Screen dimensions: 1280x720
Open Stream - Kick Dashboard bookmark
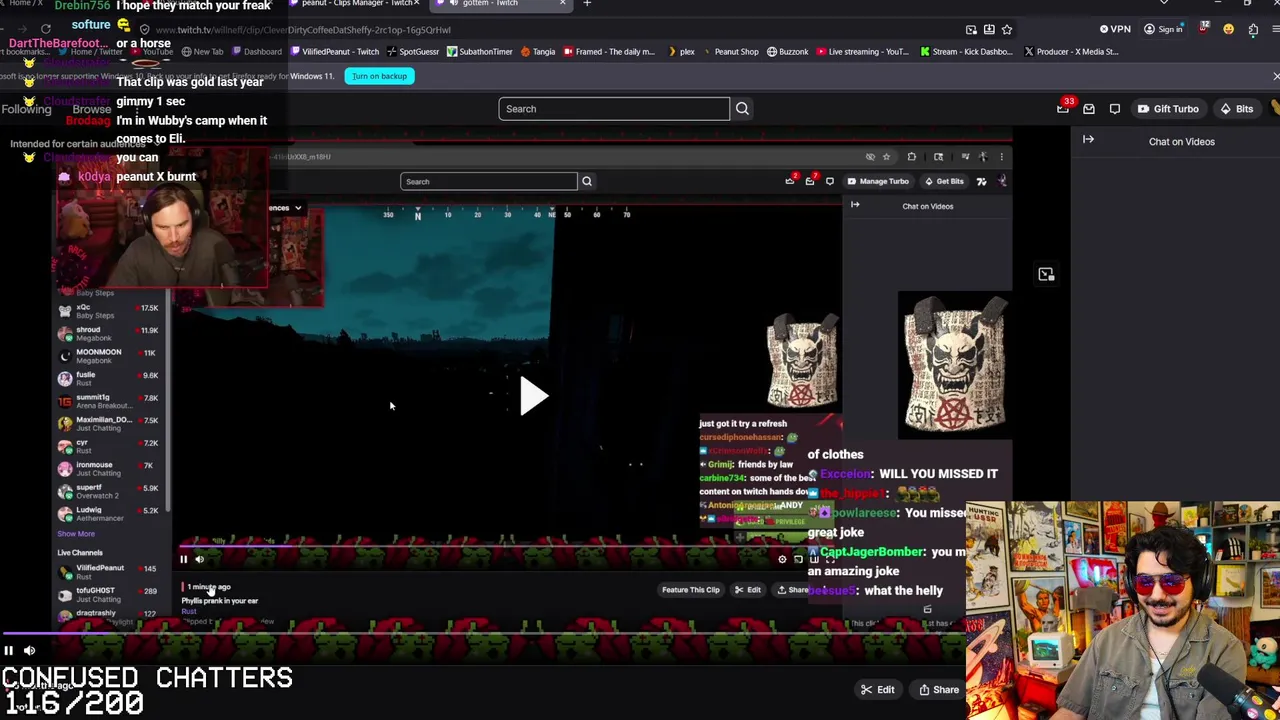point(966,52)
